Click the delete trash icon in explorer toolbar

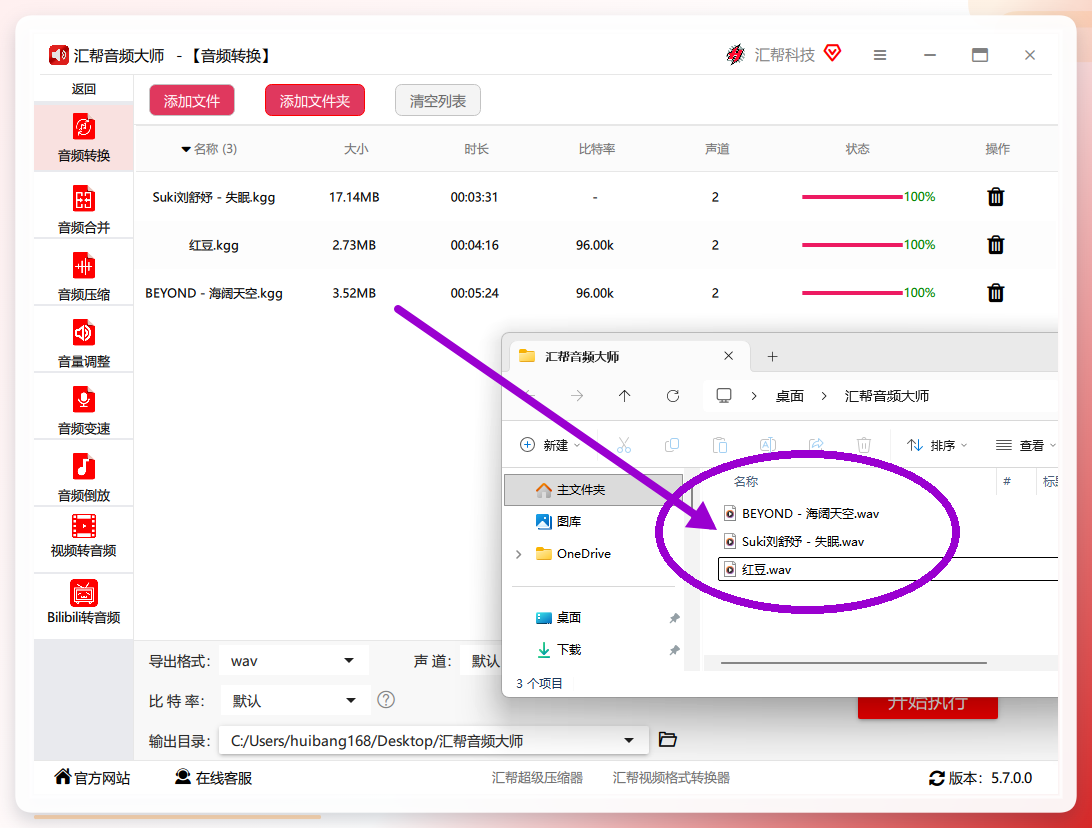(864, 445)
